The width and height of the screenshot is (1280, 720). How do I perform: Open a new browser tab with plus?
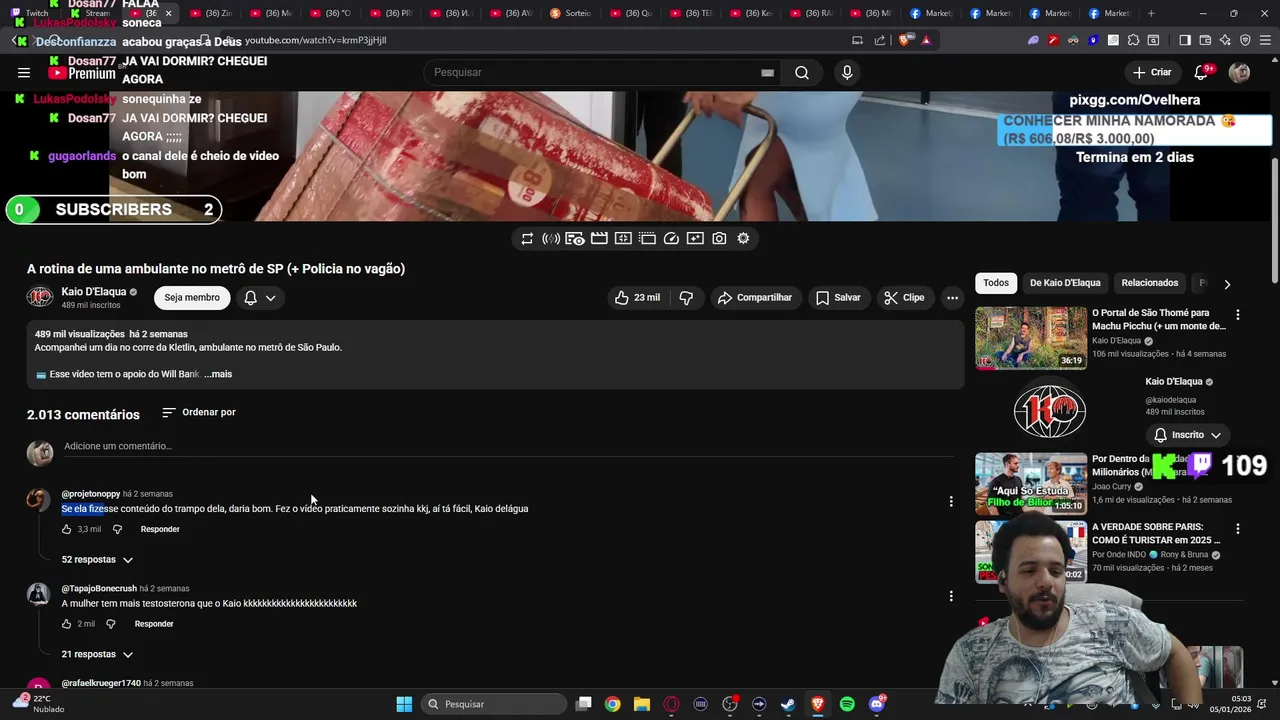[x=1151, y=13]
